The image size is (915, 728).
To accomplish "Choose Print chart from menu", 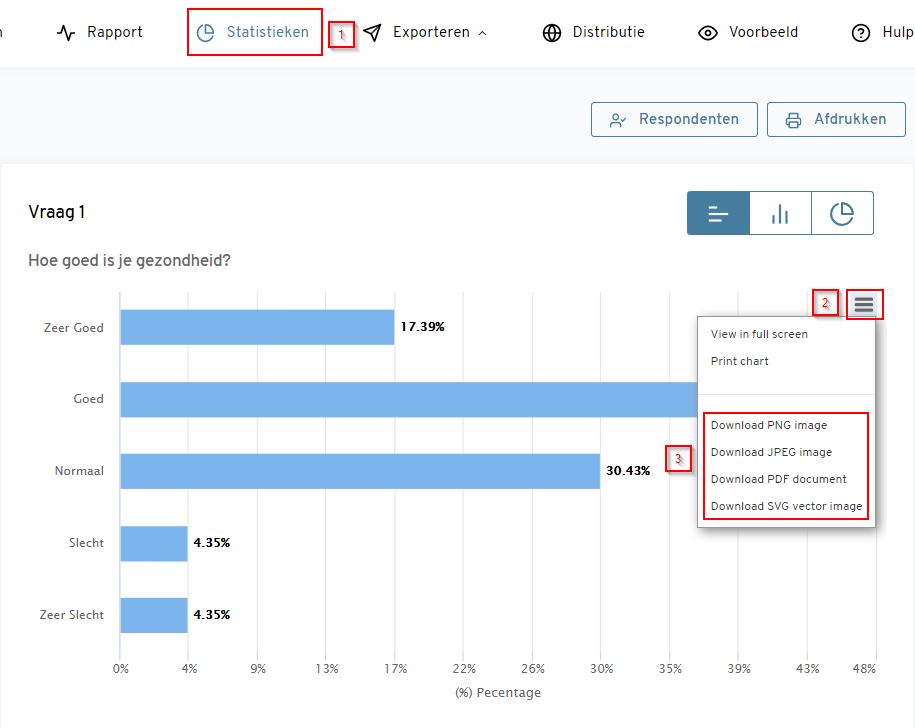I will 740,361.
